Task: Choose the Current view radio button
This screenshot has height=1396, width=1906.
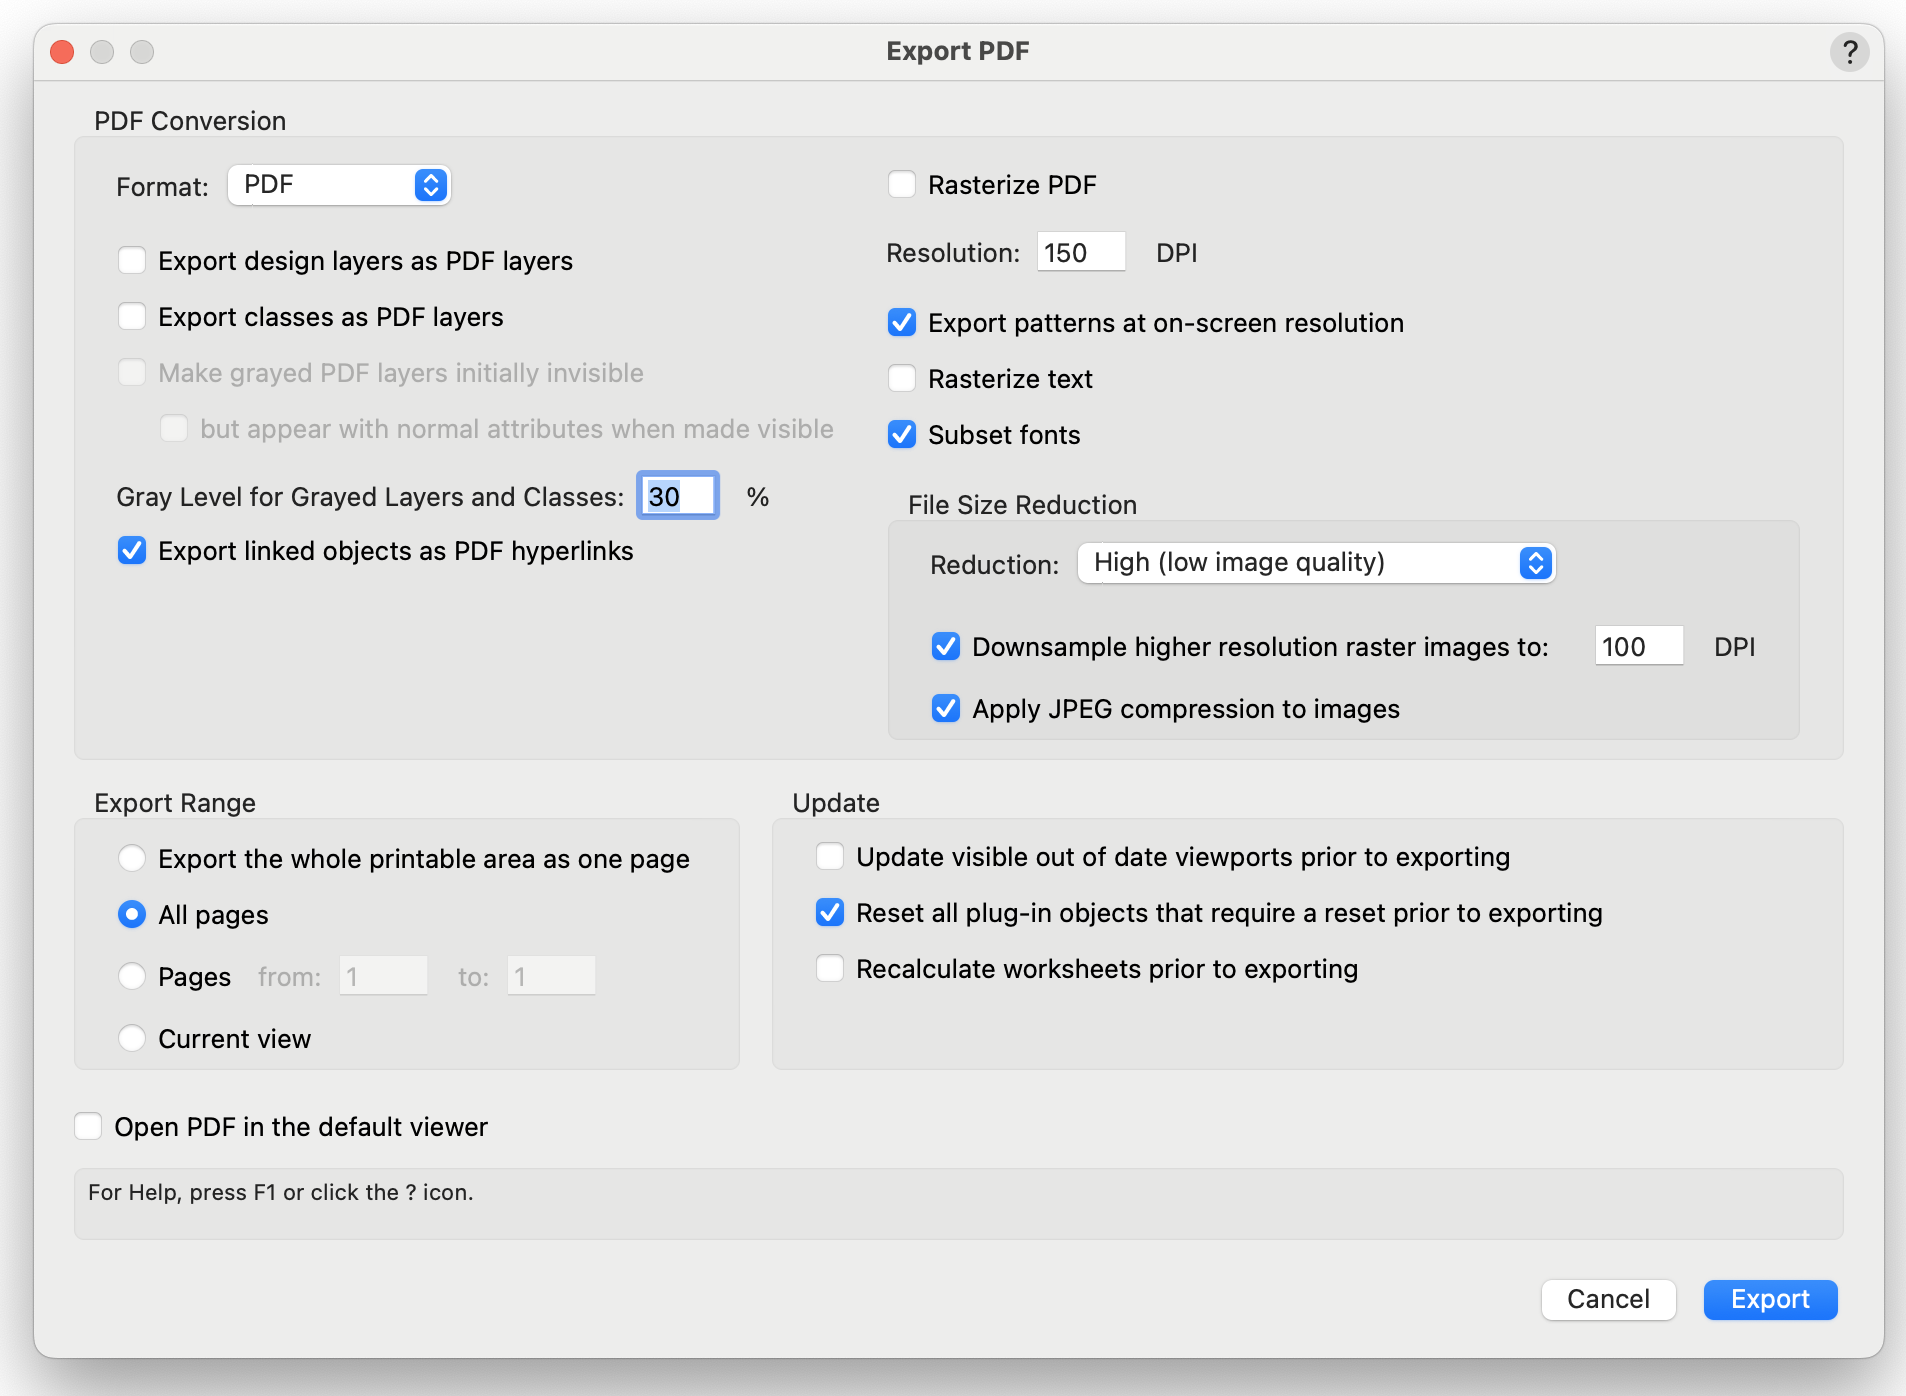Action: [132, 1039]
